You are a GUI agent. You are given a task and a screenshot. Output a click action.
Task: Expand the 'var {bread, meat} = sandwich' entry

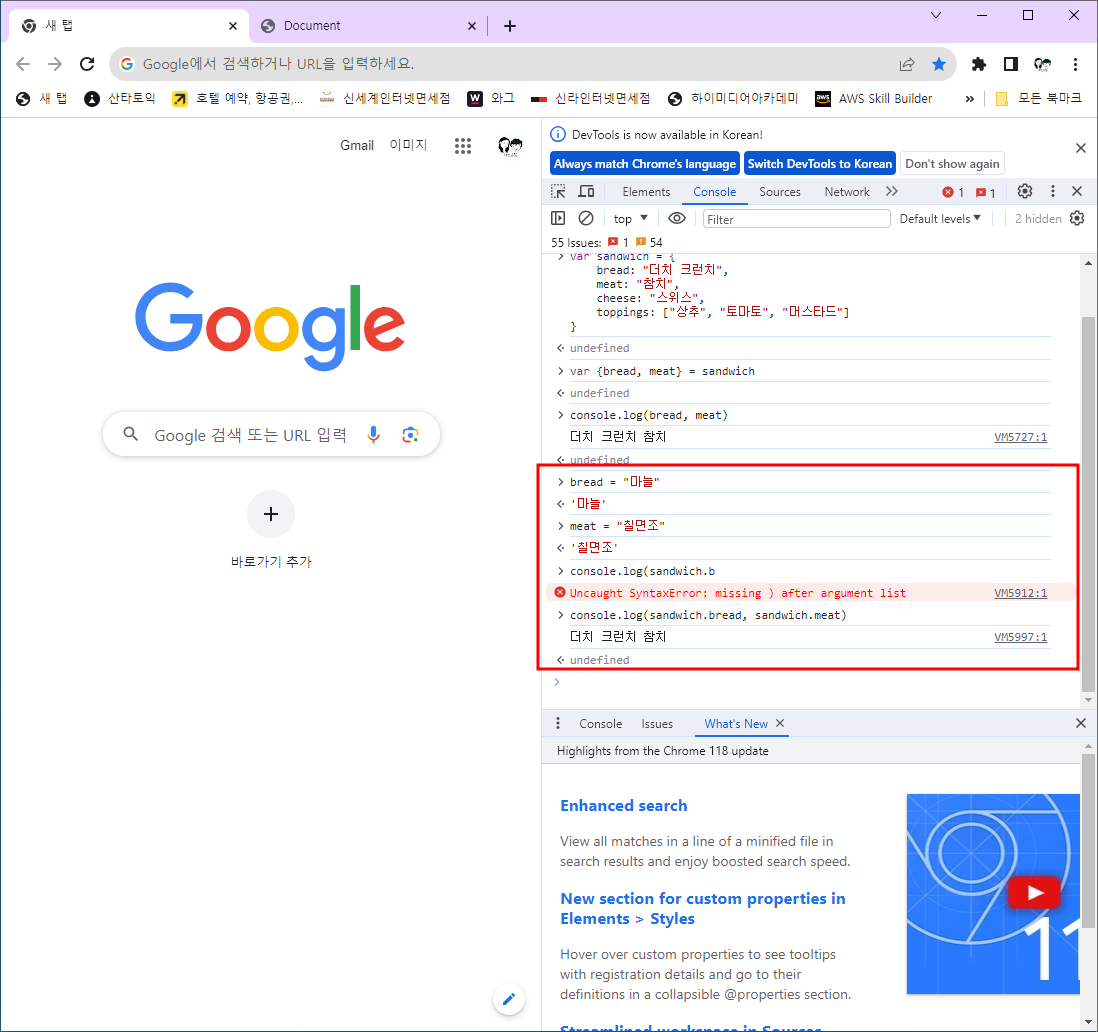pos(560,371)
